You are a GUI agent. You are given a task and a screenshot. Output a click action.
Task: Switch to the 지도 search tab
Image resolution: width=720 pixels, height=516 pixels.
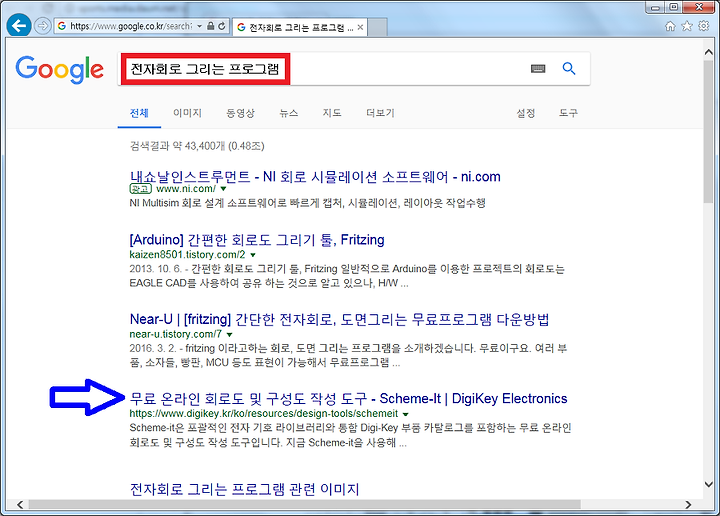[x=332, y=113]
